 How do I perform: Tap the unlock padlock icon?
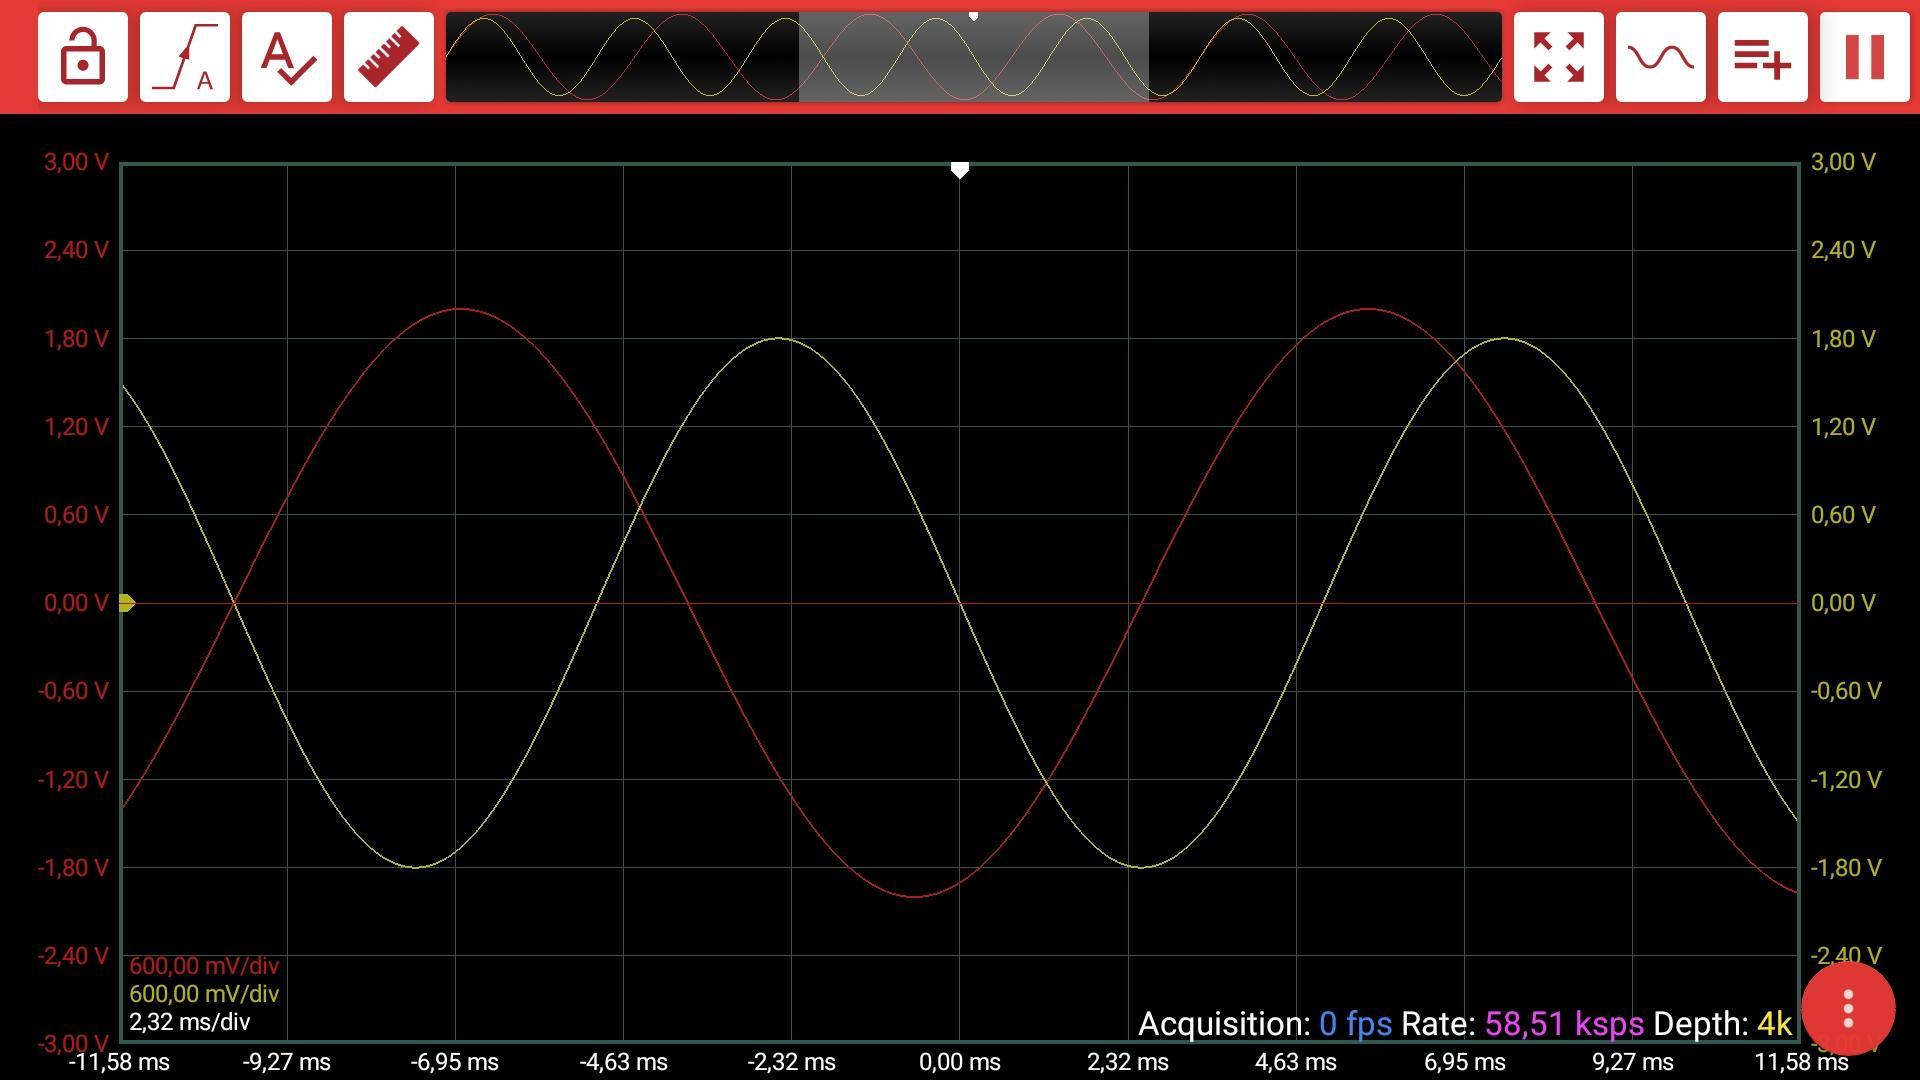(x=83, y=57)
